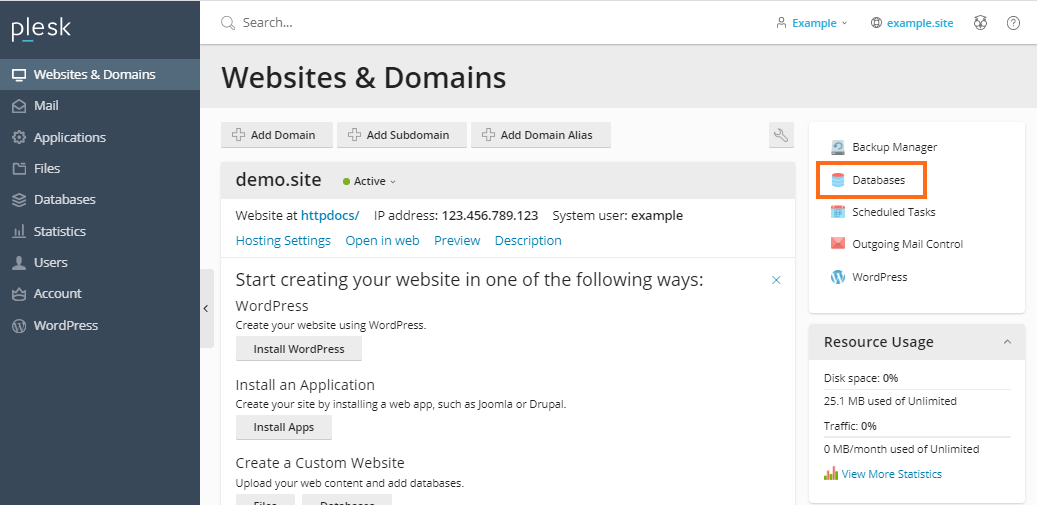Open Statistics from the sidebar menu
This screenshot has width=1037, height=505.
pos(59,231)
